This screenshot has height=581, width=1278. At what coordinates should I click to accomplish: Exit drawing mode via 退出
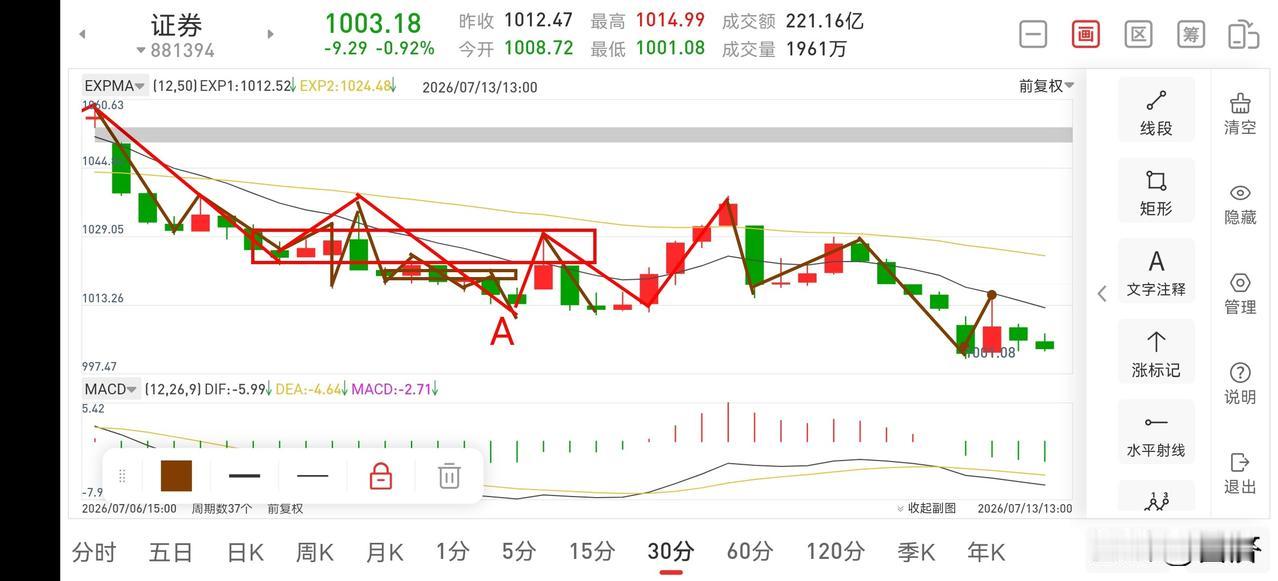coord(1240,473)
